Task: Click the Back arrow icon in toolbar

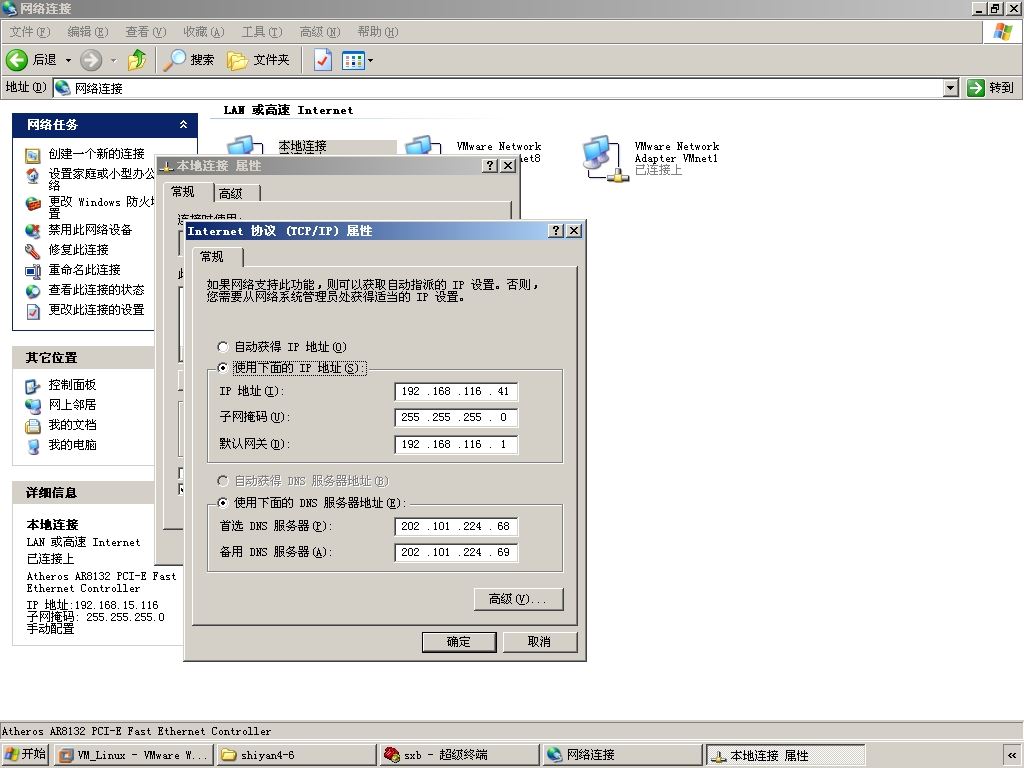Action: pyautogui.click(x=17, y=60)
